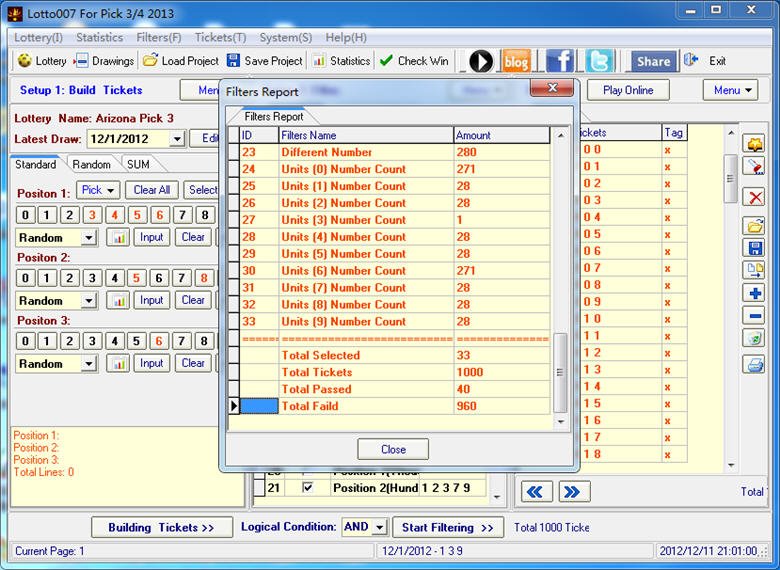Image resolution: width=780 pixels, height=570 pixels.
Task: Click the Twitter bird icon
Action: tap(599, 61)
